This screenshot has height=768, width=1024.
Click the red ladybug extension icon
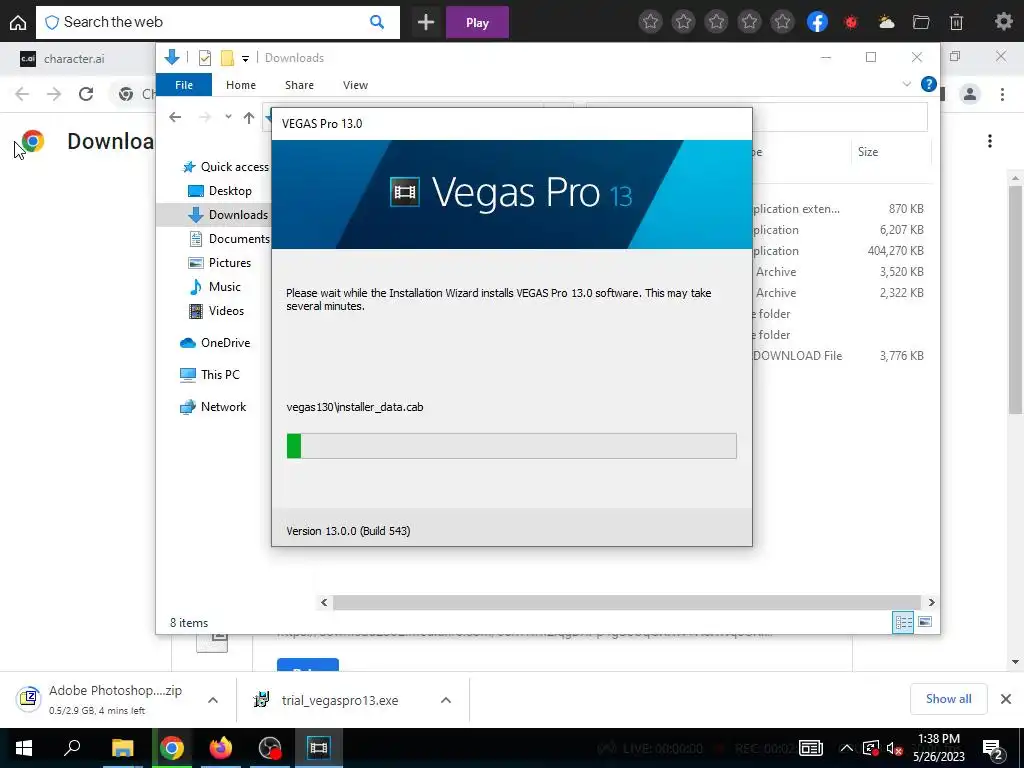coord(851,22)
